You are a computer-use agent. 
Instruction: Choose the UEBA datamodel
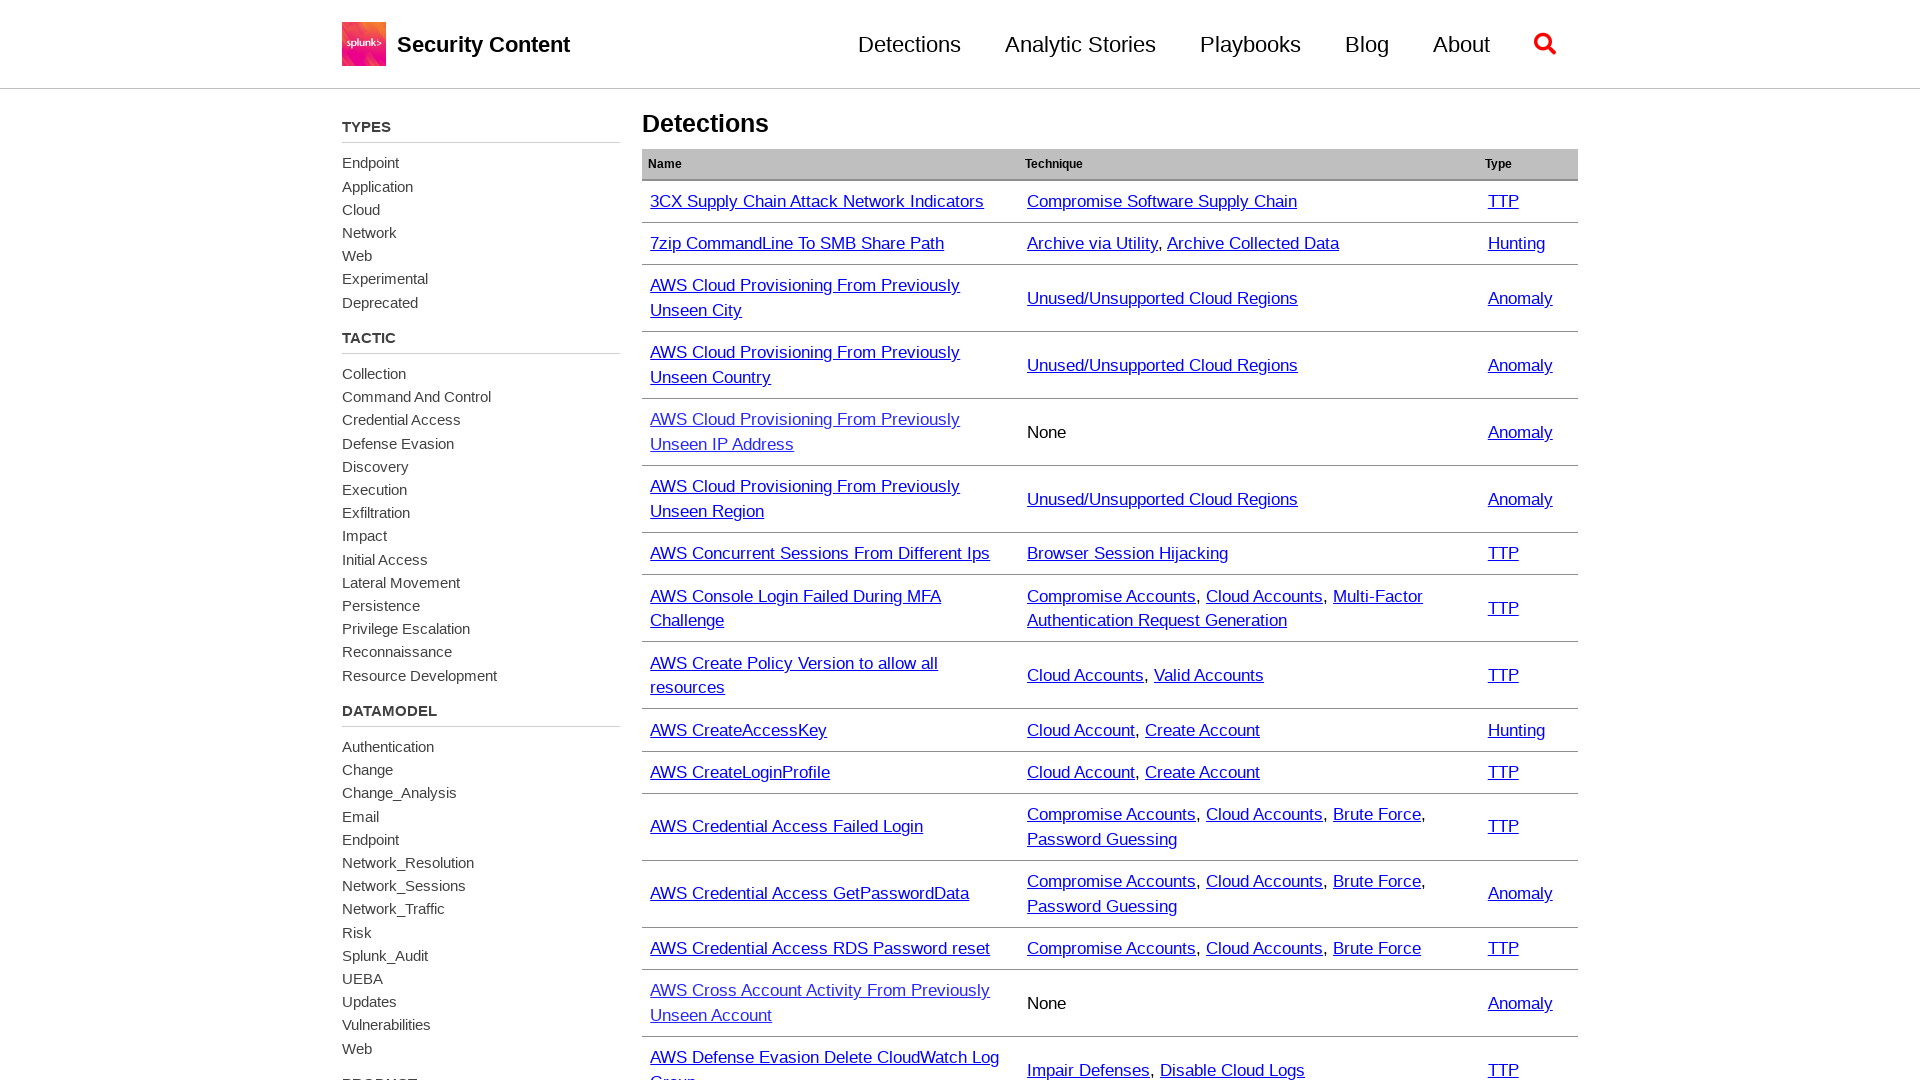click(362, 979)
